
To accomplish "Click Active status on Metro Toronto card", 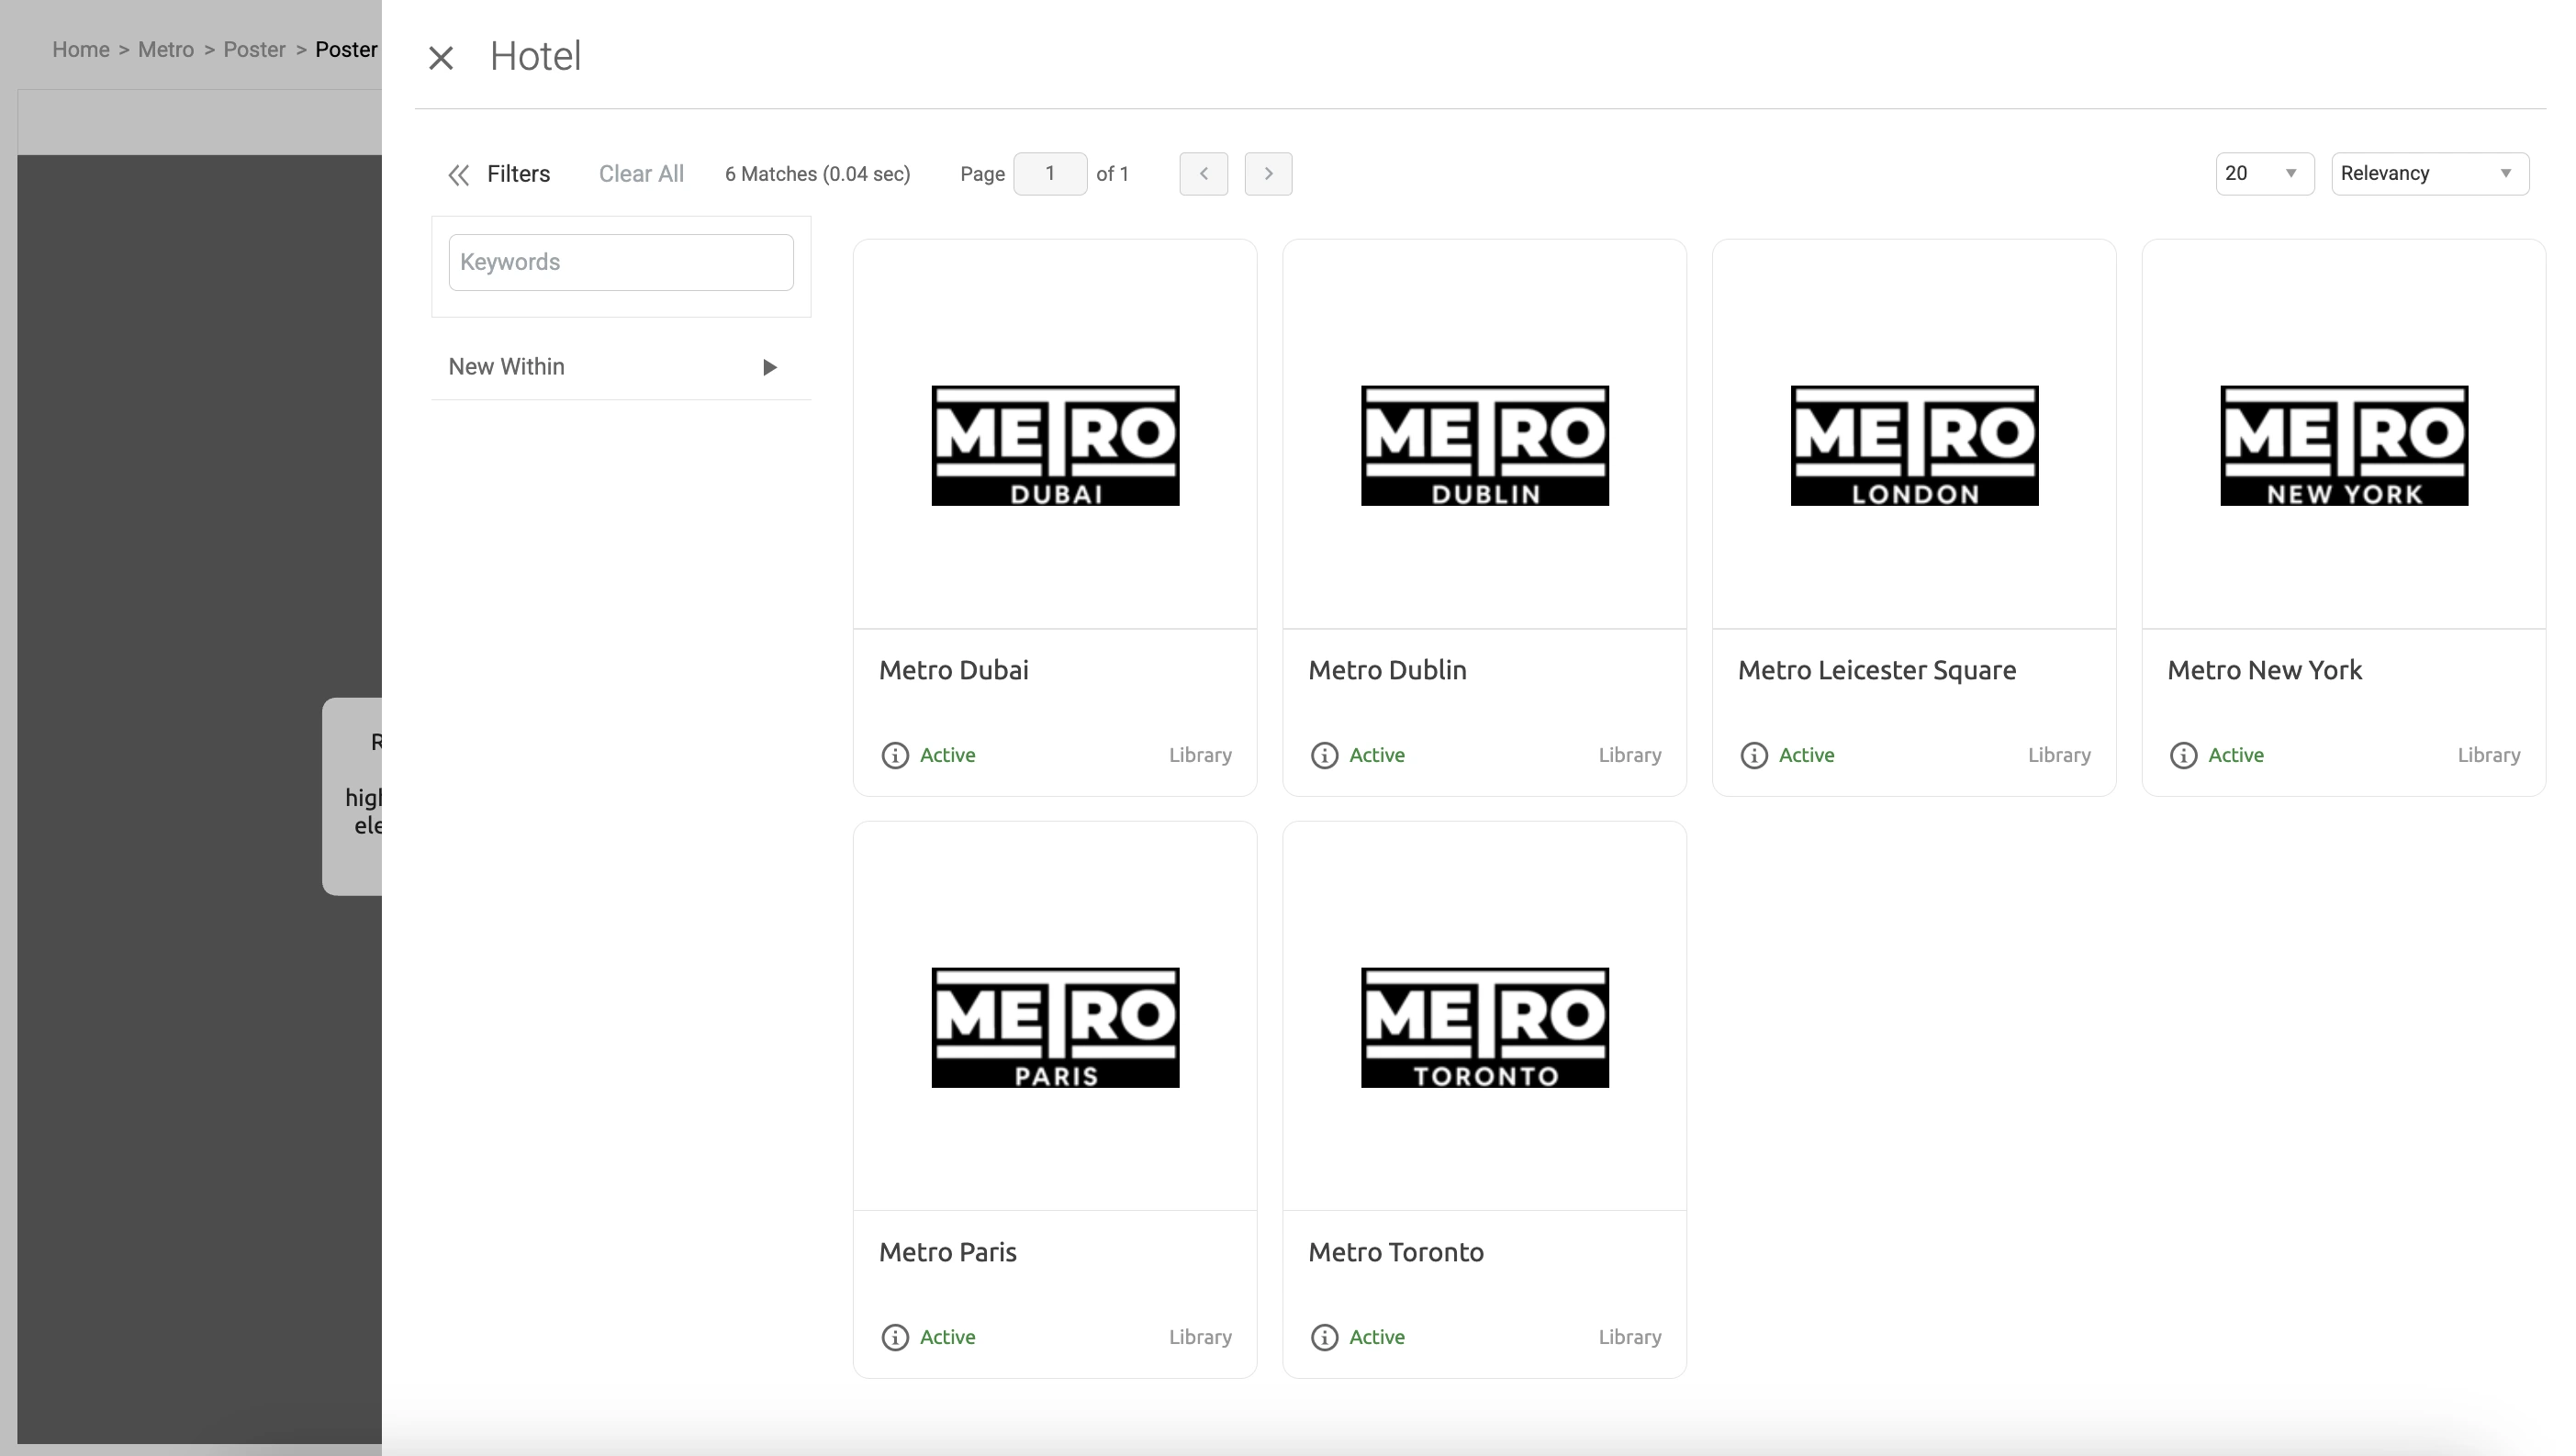I will click(1377, 1337).
